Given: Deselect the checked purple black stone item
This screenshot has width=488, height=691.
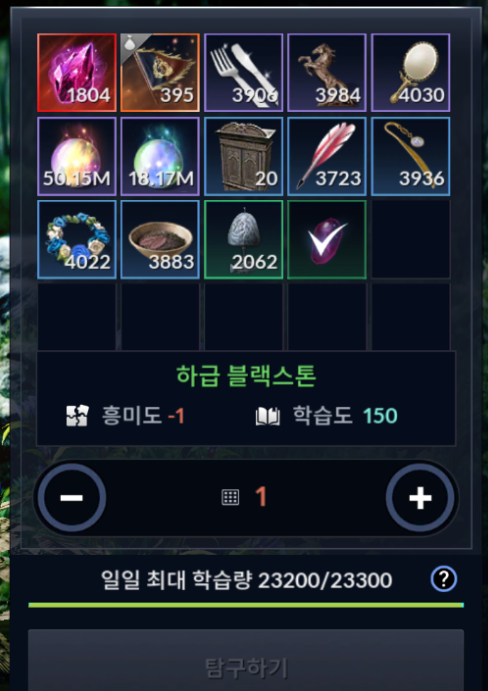Looking at the screenshot, I should [327, 239].
